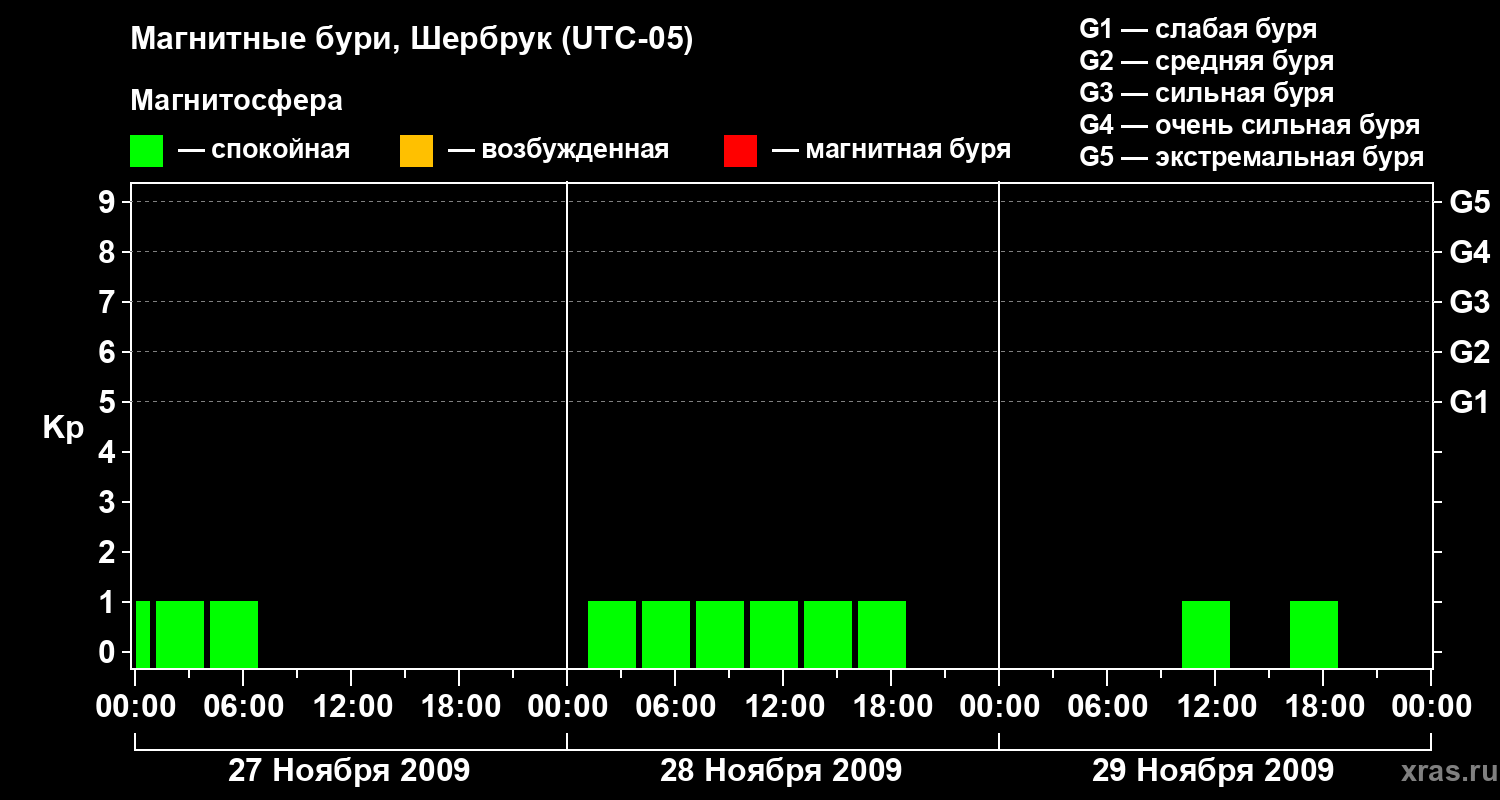Click the 28 November bar ending near 18:00
Image resolution: width=1500 pixels, height=800 pixels.
(x=882, y=634)
